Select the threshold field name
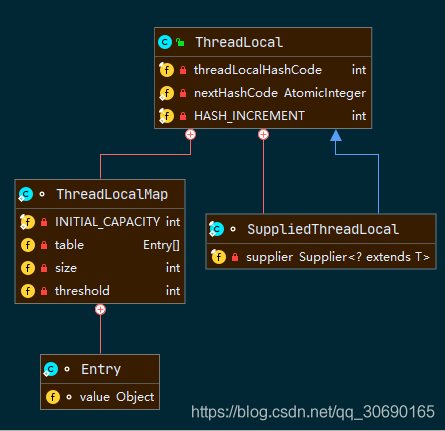This screenshot has width=445, height=431. 82,291
